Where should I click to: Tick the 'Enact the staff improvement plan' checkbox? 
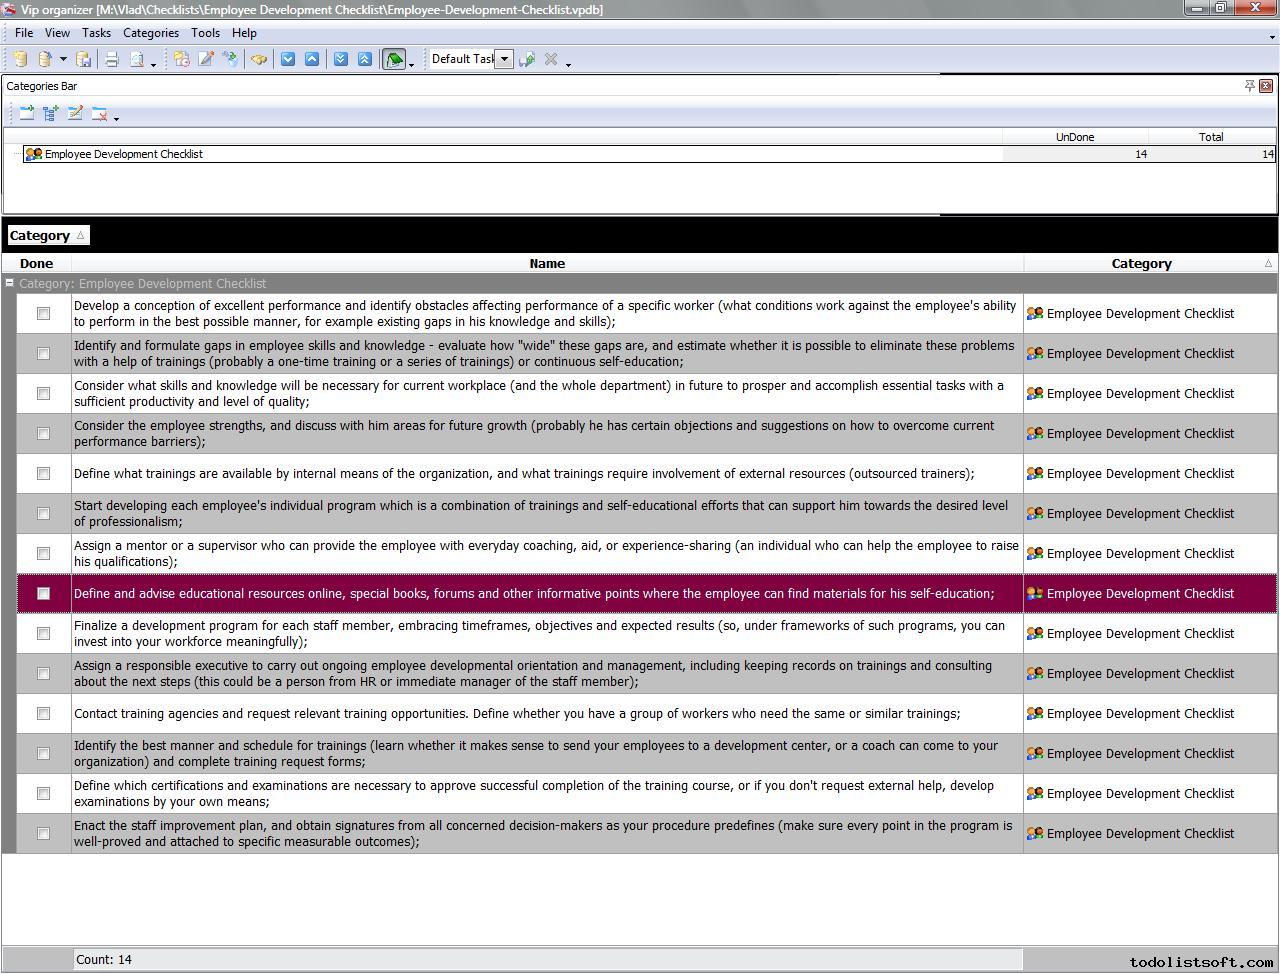tap(43, 834)
